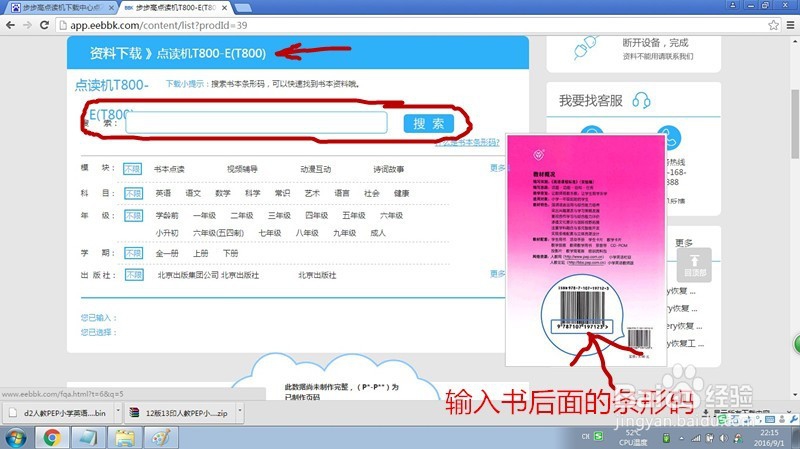The image size is (800, 449).
Task: Open the downloaded zip file item
Action: coord(179,413)
